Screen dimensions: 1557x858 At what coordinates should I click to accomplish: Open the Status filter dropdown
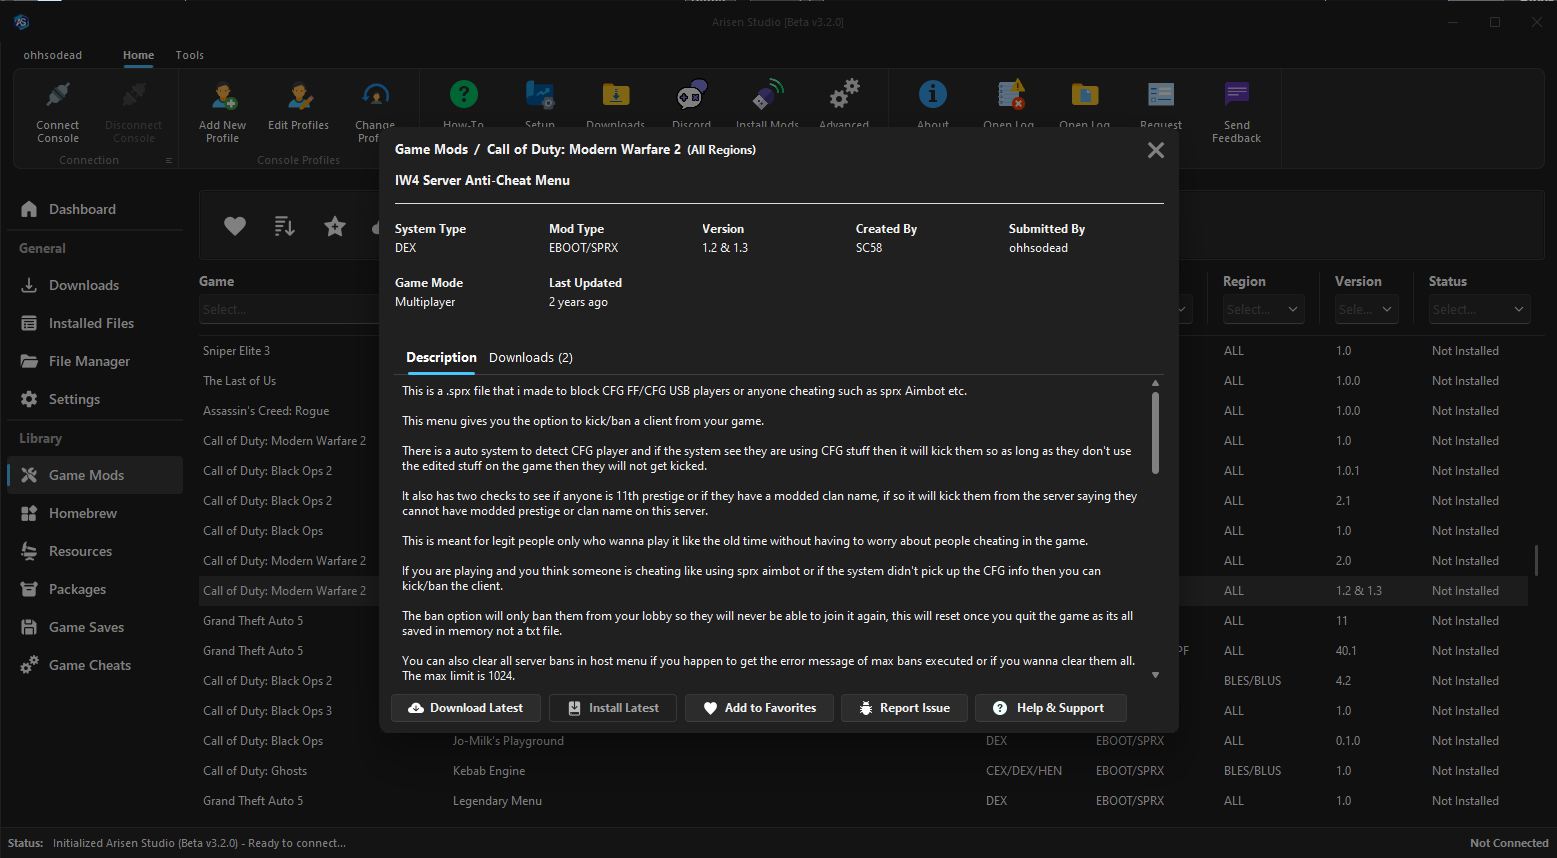1479,309
